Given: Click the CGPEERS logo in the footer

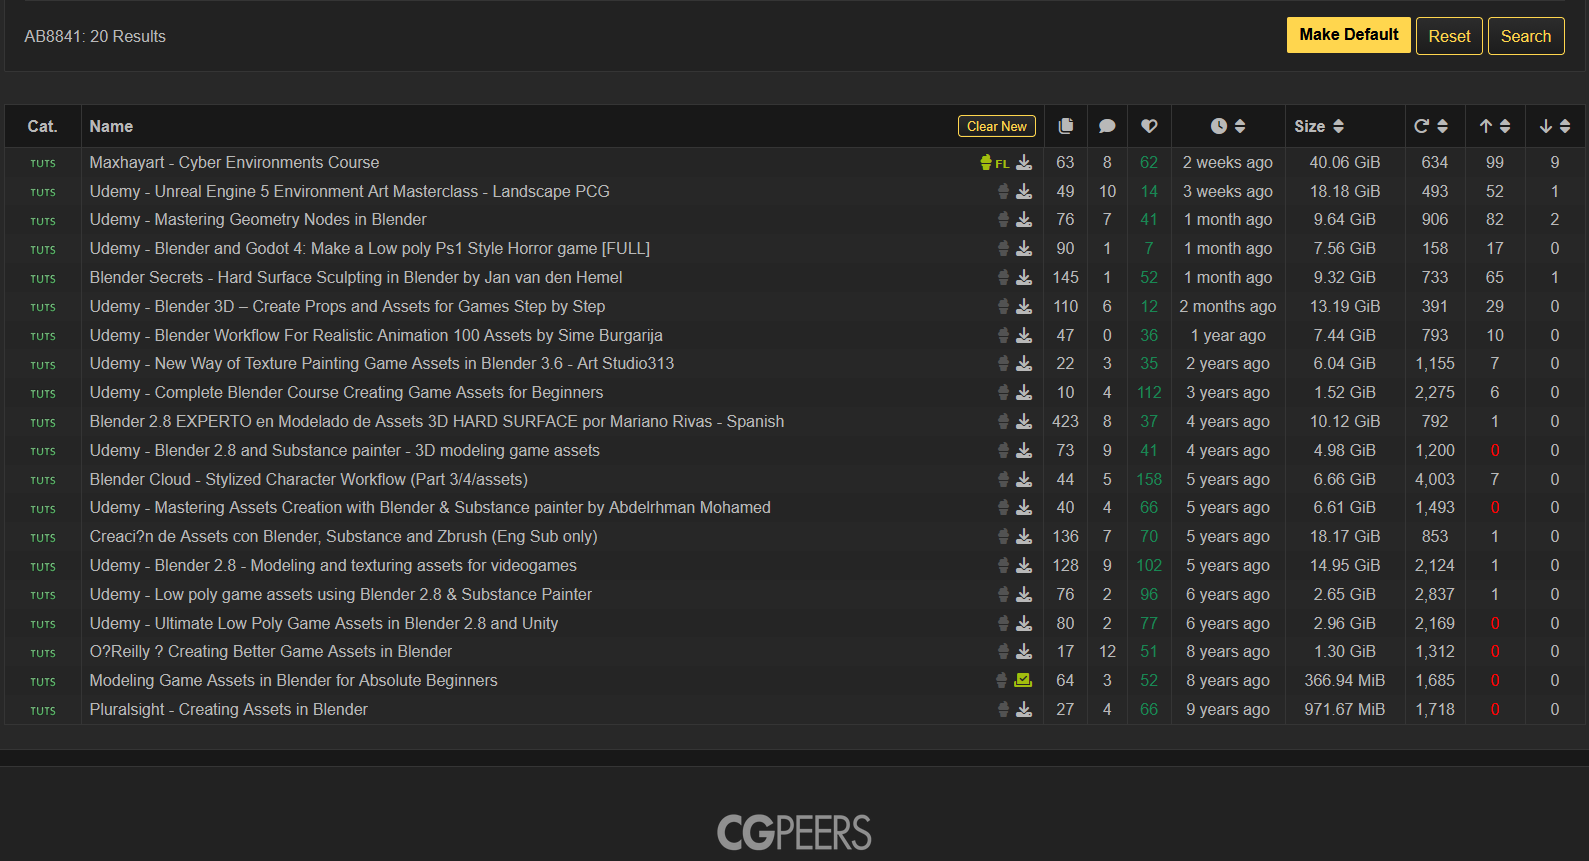Looking at the screenshot, I should [794, 832].
